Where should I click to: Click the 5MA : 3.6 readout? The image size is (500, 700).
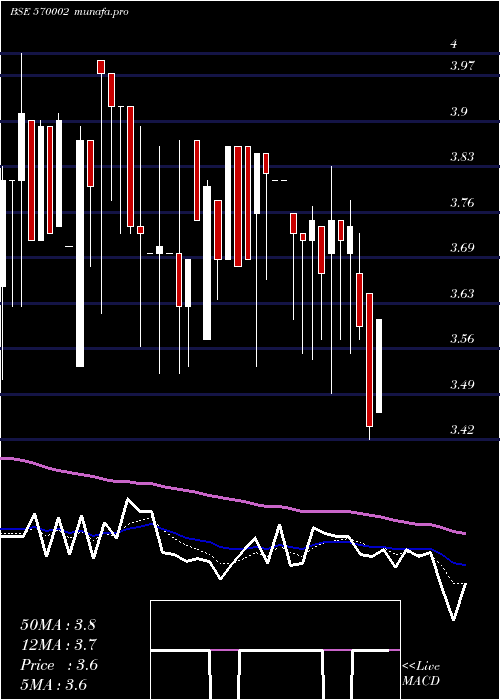click(x=54, y=685)
